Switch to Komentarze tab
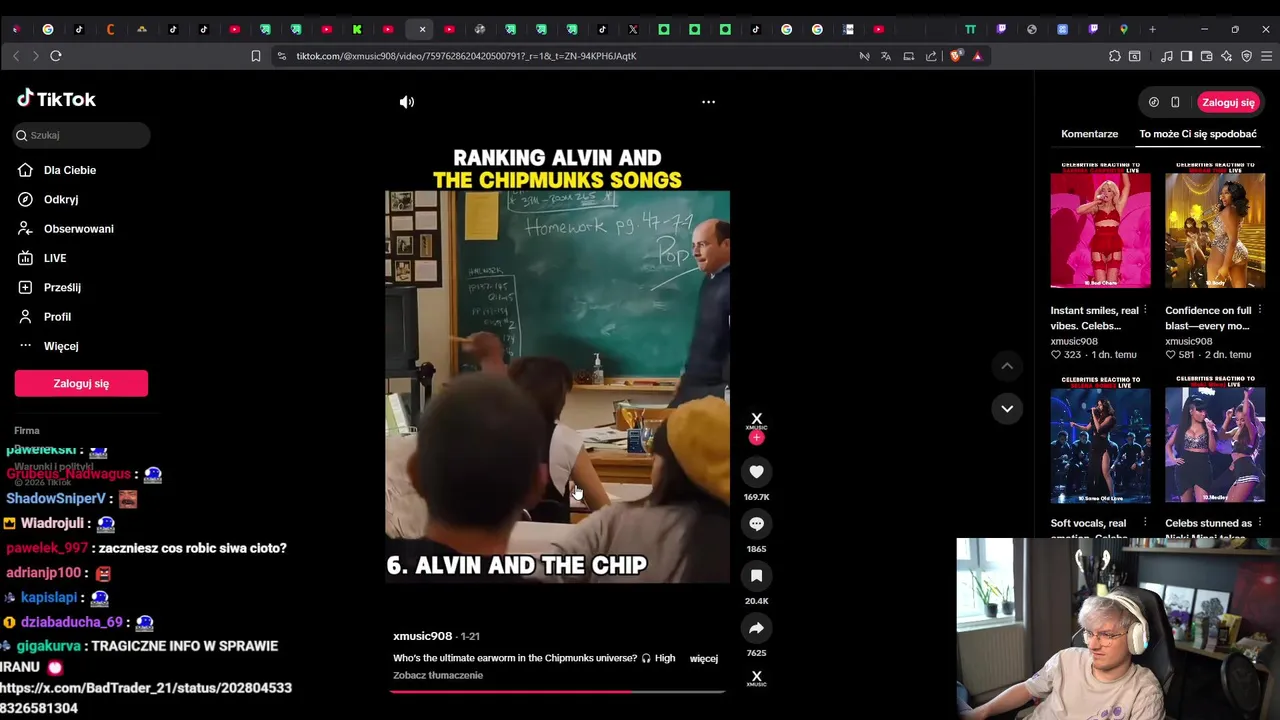 1089,134
